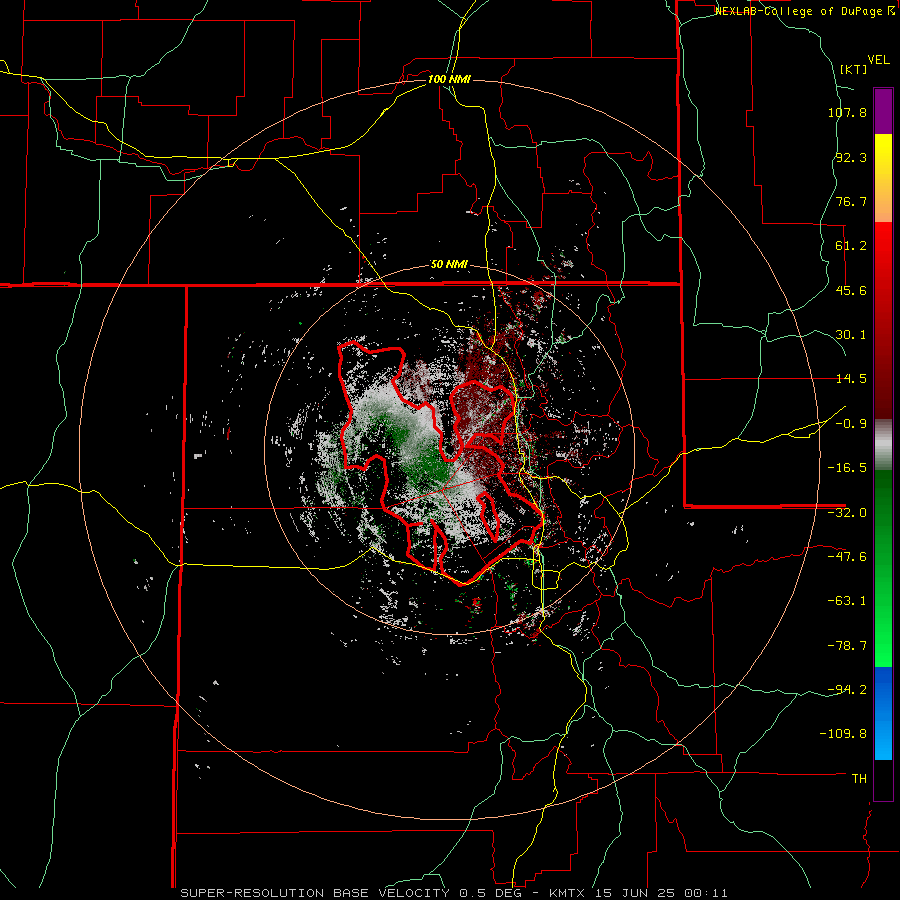This screenshot has width=900, height=900.
Task: Click the 61.2 scale value
Action: click(851, 246)
